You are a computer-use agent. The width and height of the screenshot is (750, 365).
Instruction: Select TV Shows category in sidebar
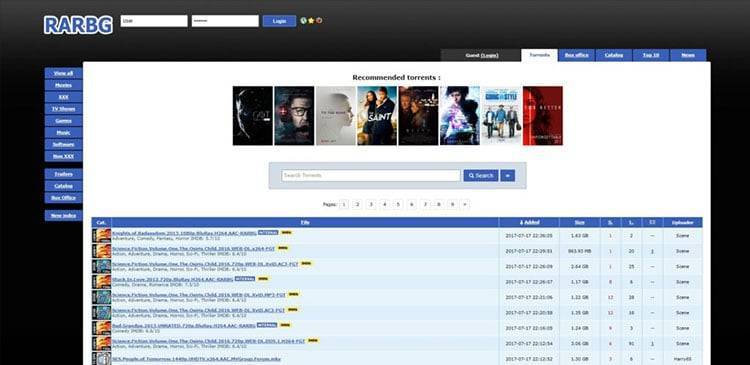point(64,109)
